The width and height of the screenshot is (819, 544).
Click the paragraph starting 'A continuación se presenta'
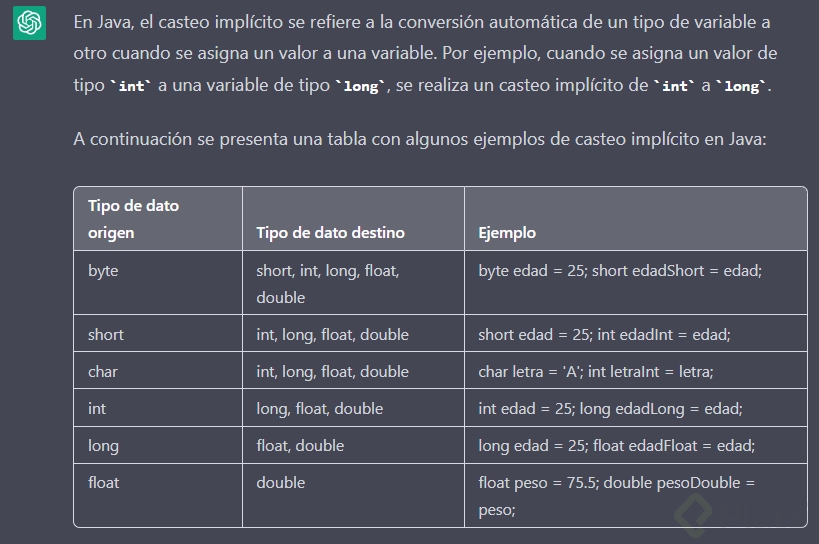[419, 139]
